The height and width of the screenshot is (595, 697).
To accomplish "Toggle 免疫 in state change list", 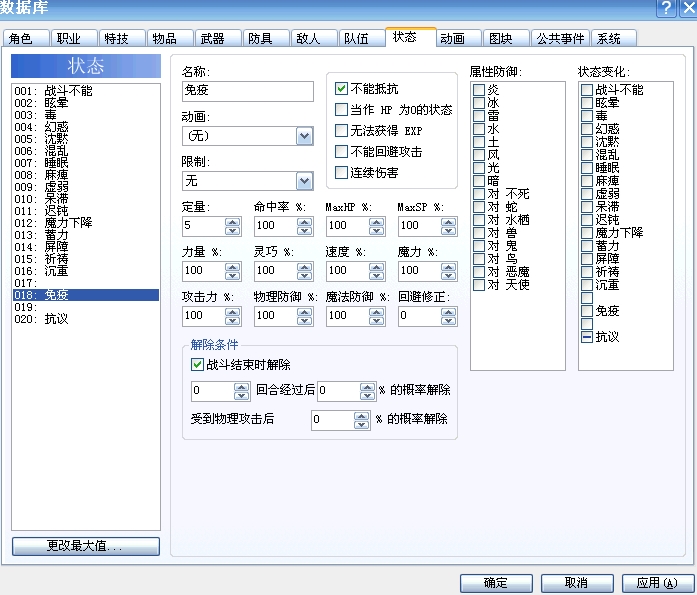I will click(x=587, y=311).
